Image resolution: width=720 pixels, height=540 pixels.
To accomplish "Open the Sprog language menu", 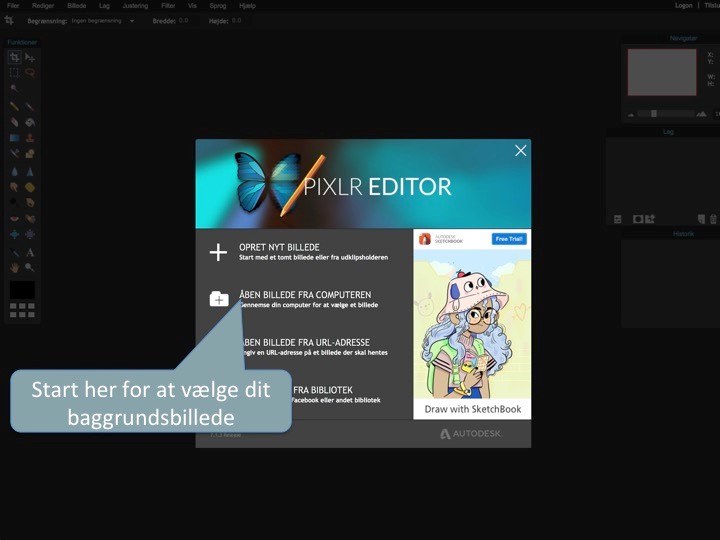I will 218,6.
